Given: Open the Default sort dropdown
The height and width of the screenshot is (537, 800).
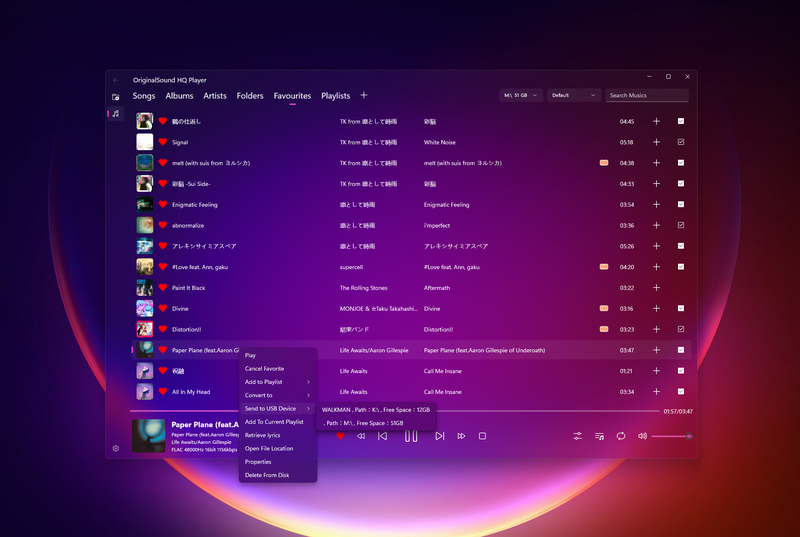Looking at the screenshot, I should coord(574,95).
